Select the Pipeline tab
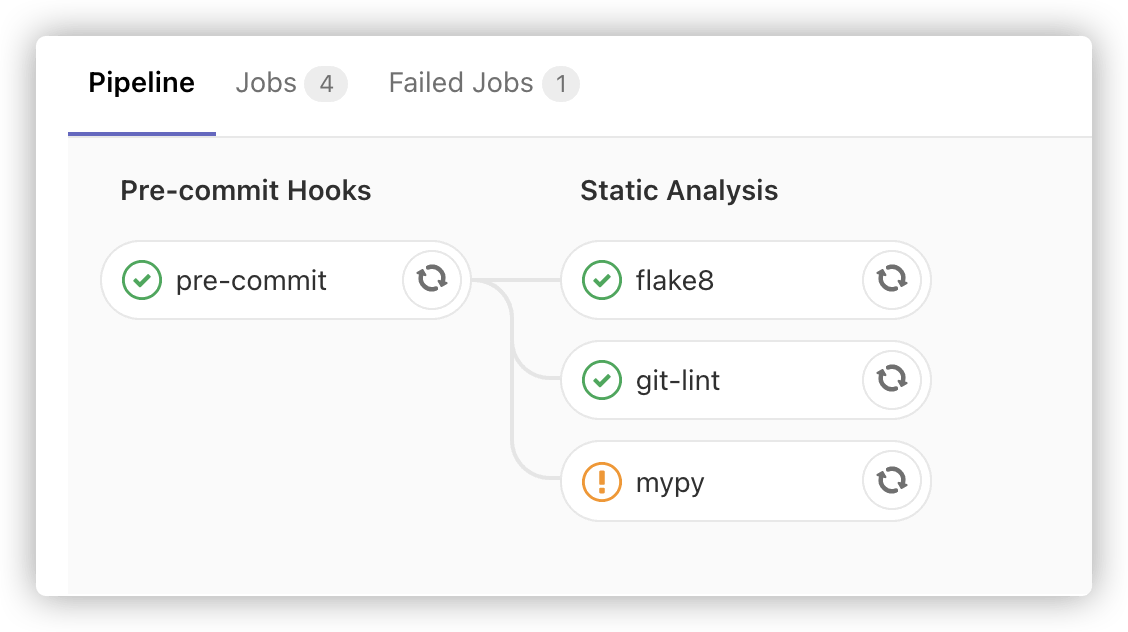The height and width of the screenshot is (632, 1128). pyautogui.click(x=141, y=83)
